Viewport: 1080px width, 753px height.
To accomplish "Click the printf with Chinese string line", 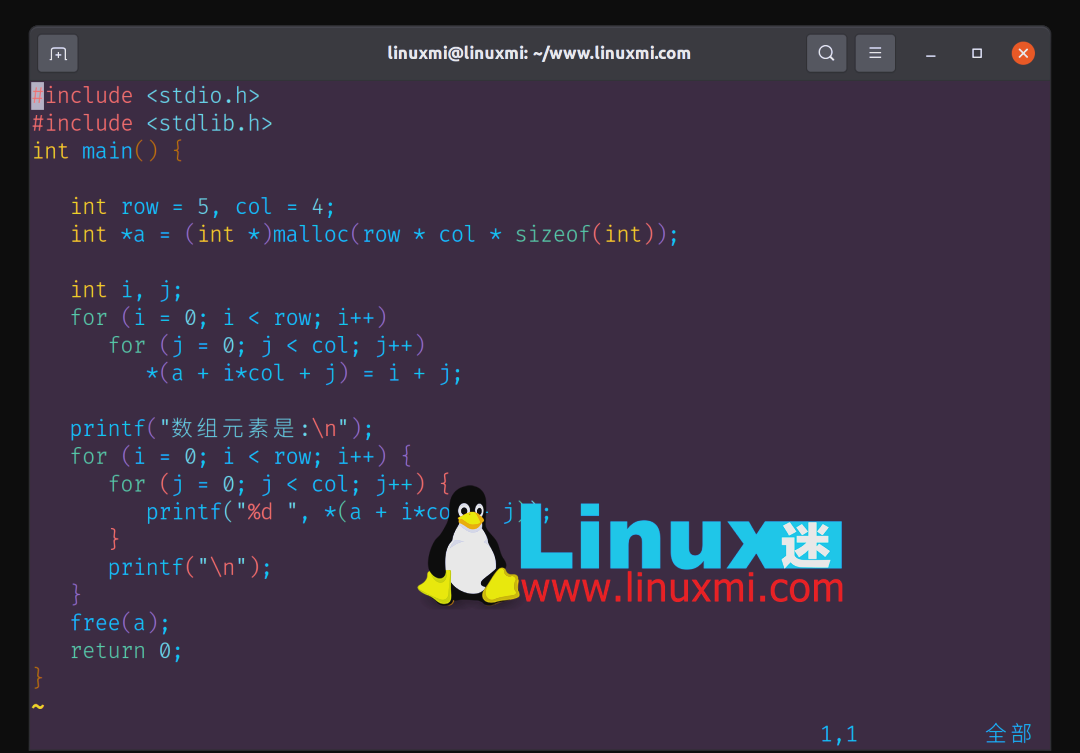I will pos(221,429).
